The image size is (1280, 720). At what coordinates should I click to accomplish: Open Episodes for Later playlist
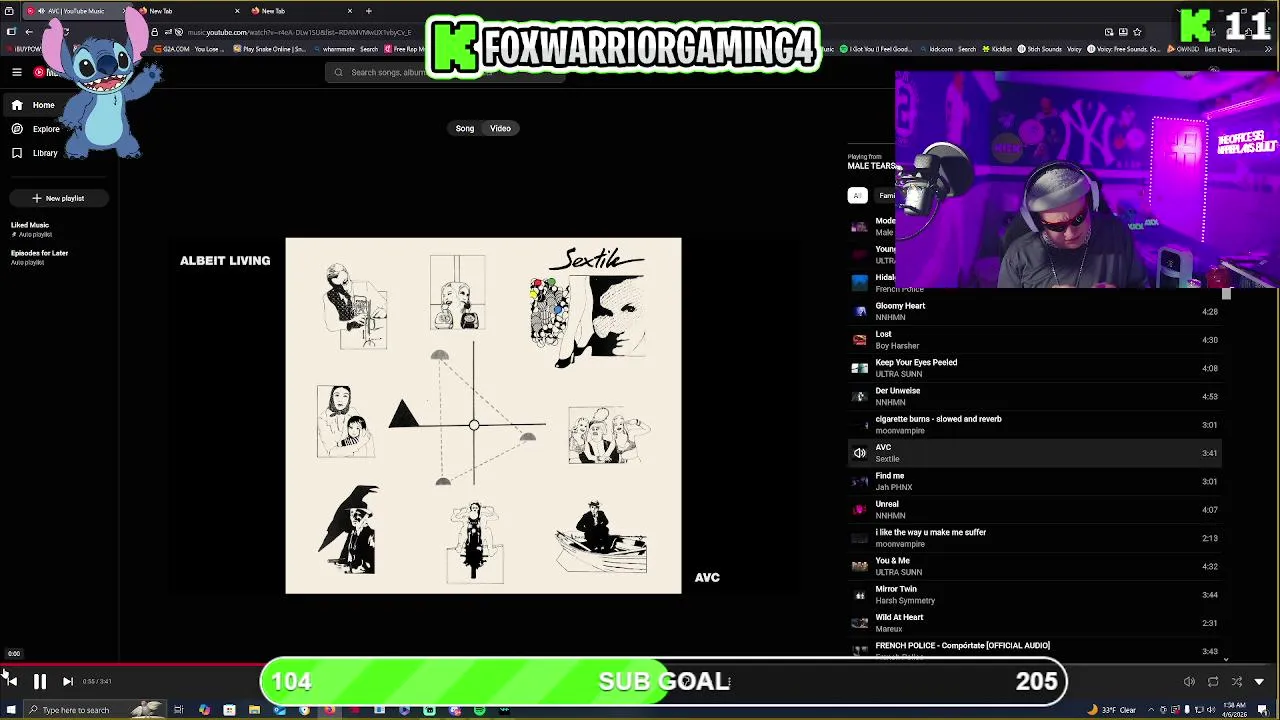click(40, 257)
